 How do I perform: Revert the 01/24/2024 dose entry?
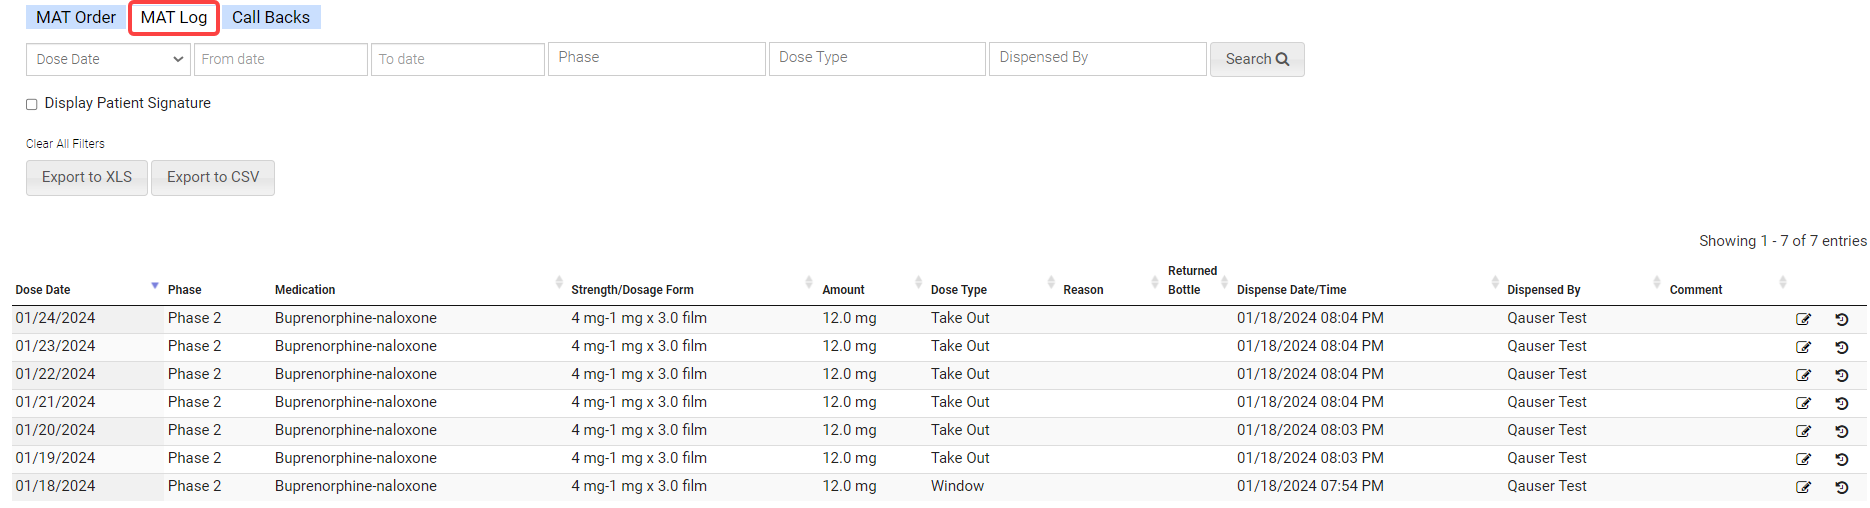click(x=1841, y=320)
